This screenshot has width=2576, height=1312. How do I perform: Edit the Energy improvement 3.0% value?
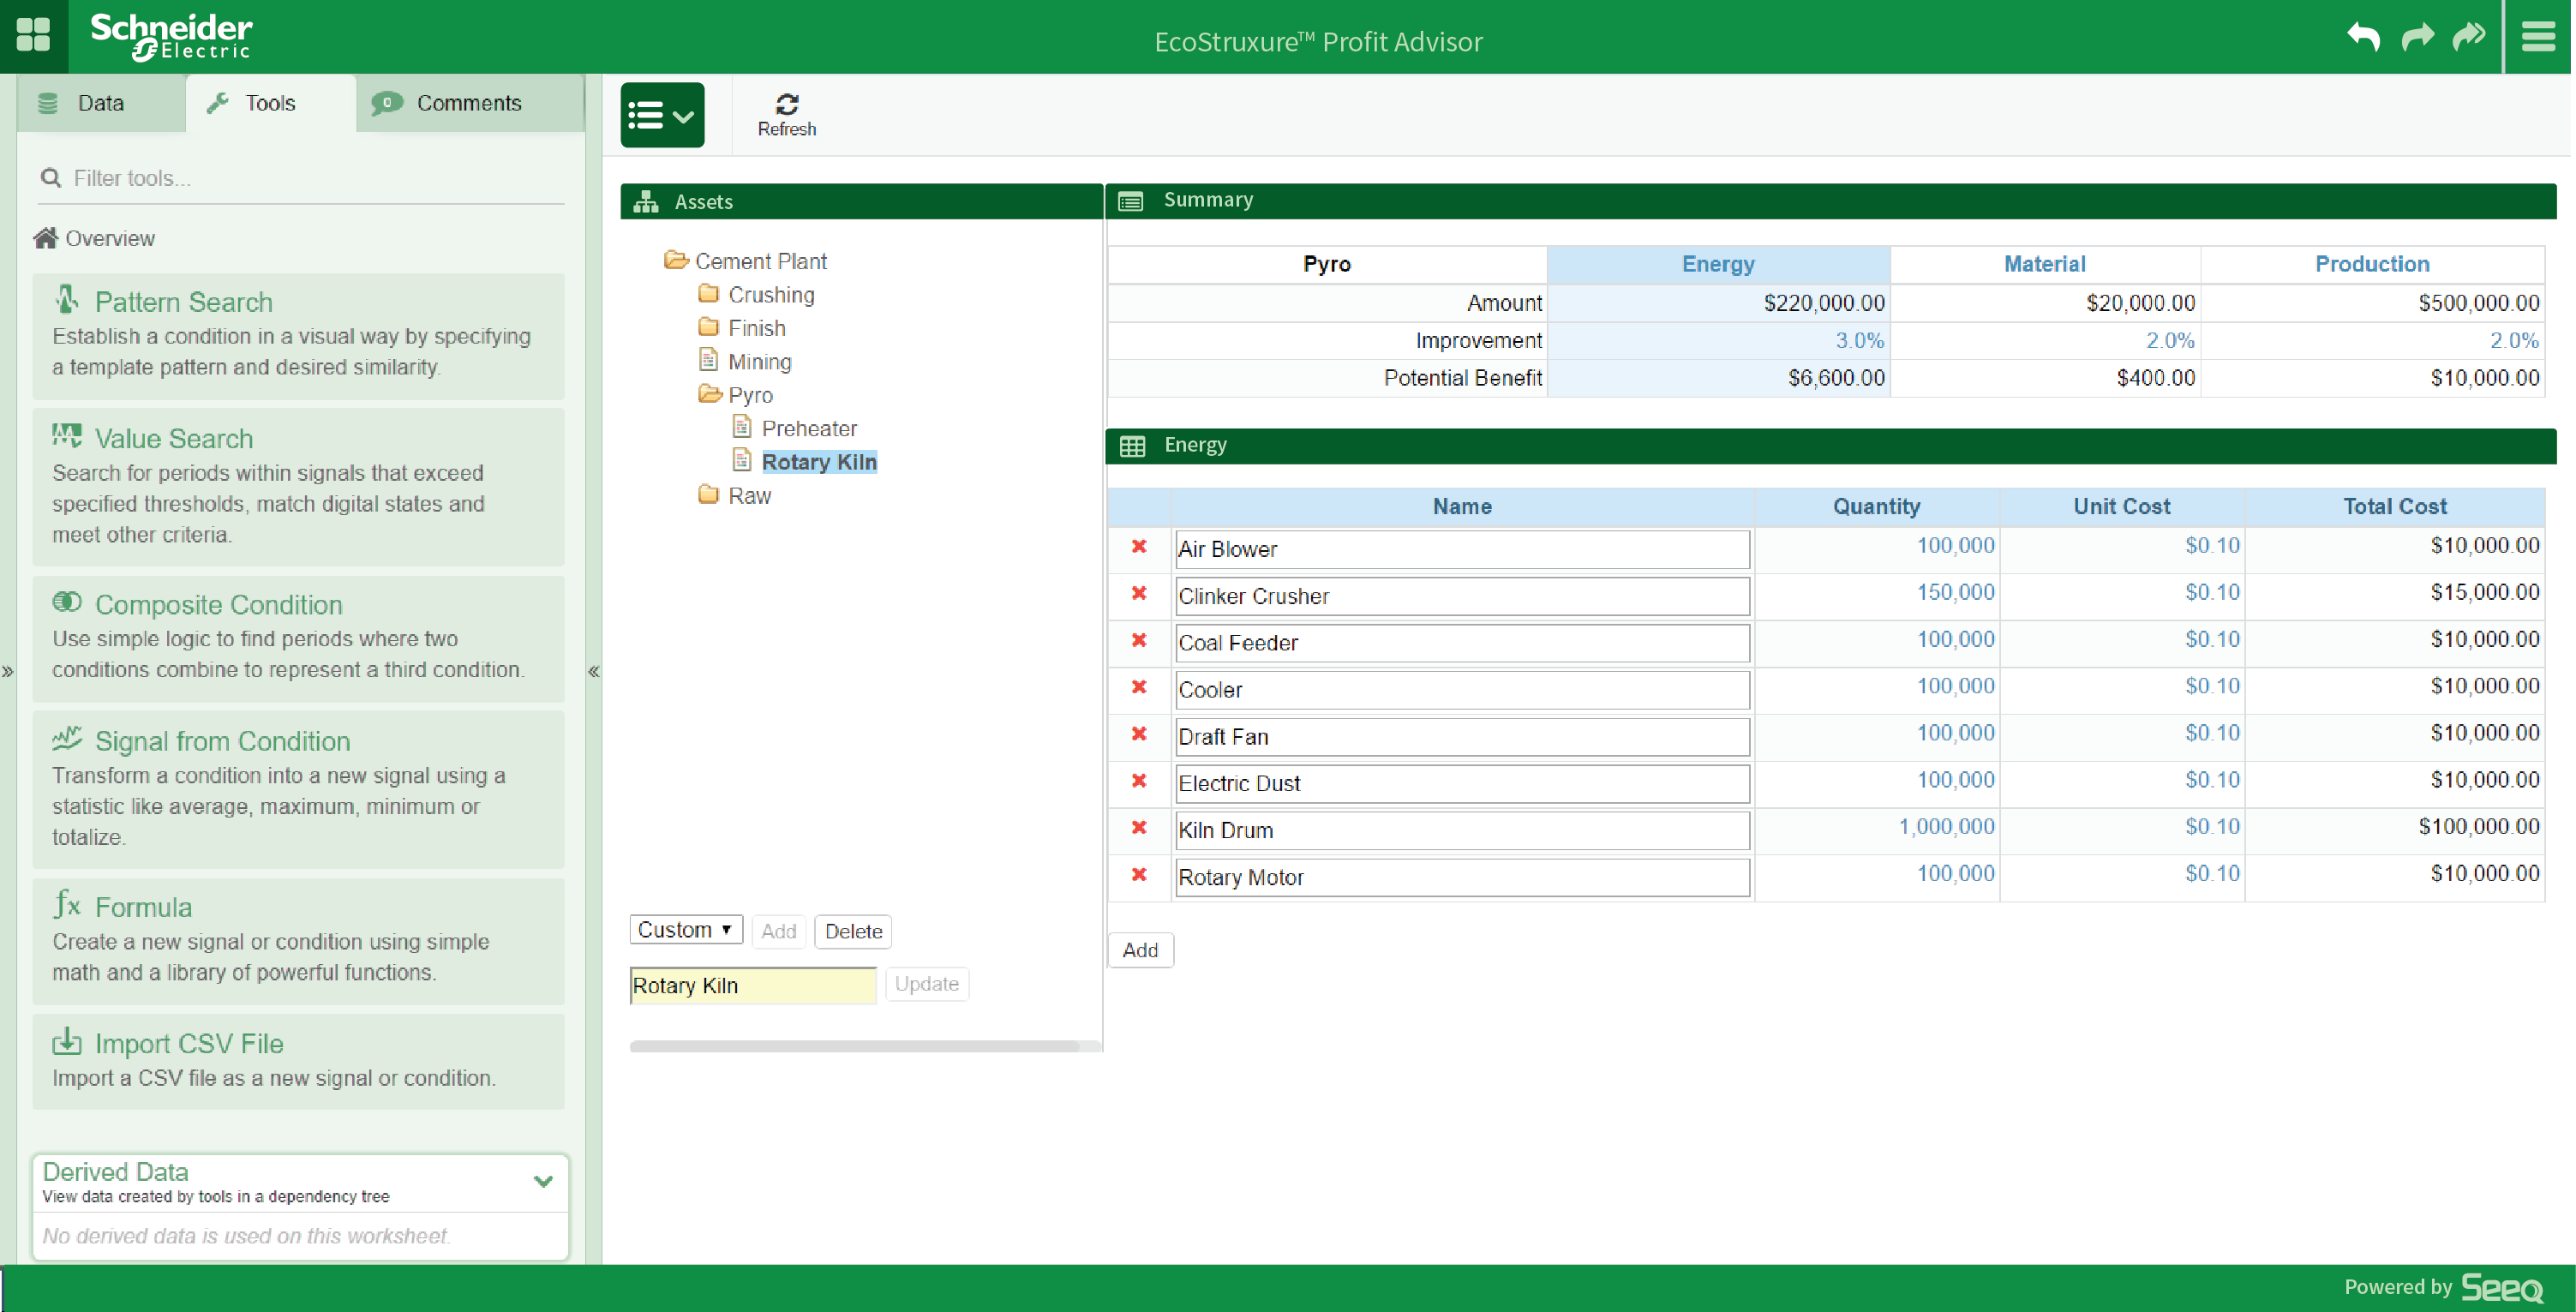coord(1859,341)
